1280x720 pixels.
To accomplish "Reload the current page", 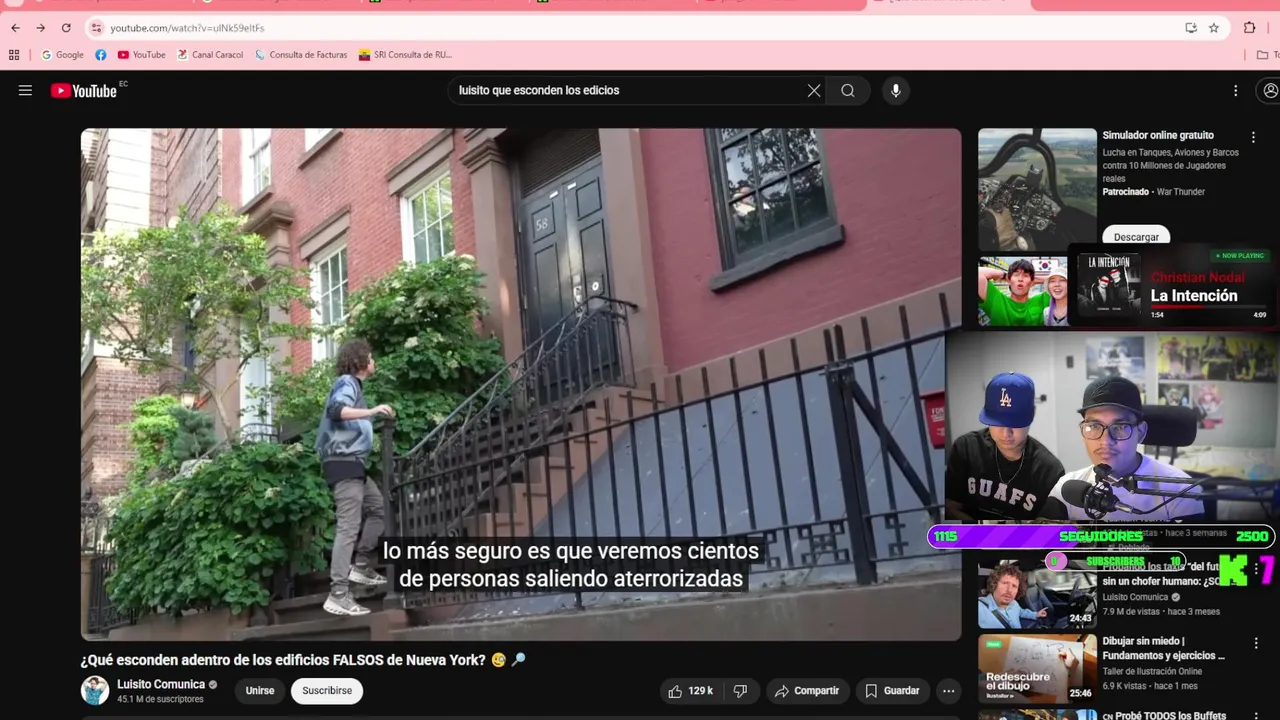I will tap(66, 28).
